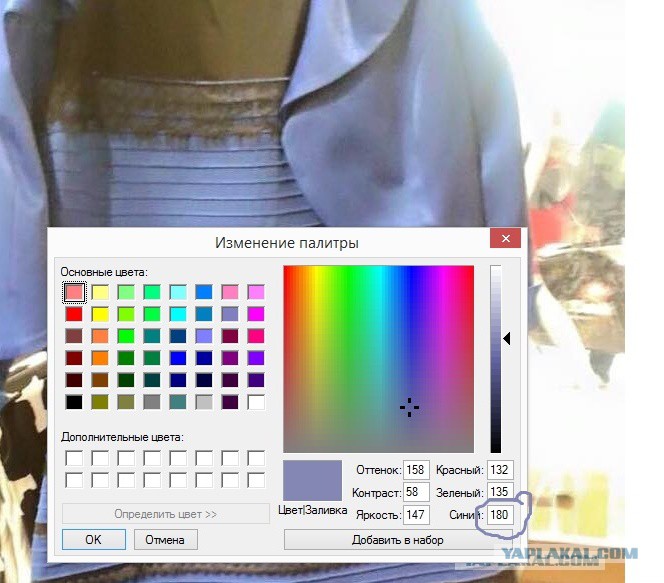The width and height of the screenshot is (664, 583).
Task: Click the crosshair in the color spectrum
Action: (x=409, y=407)
